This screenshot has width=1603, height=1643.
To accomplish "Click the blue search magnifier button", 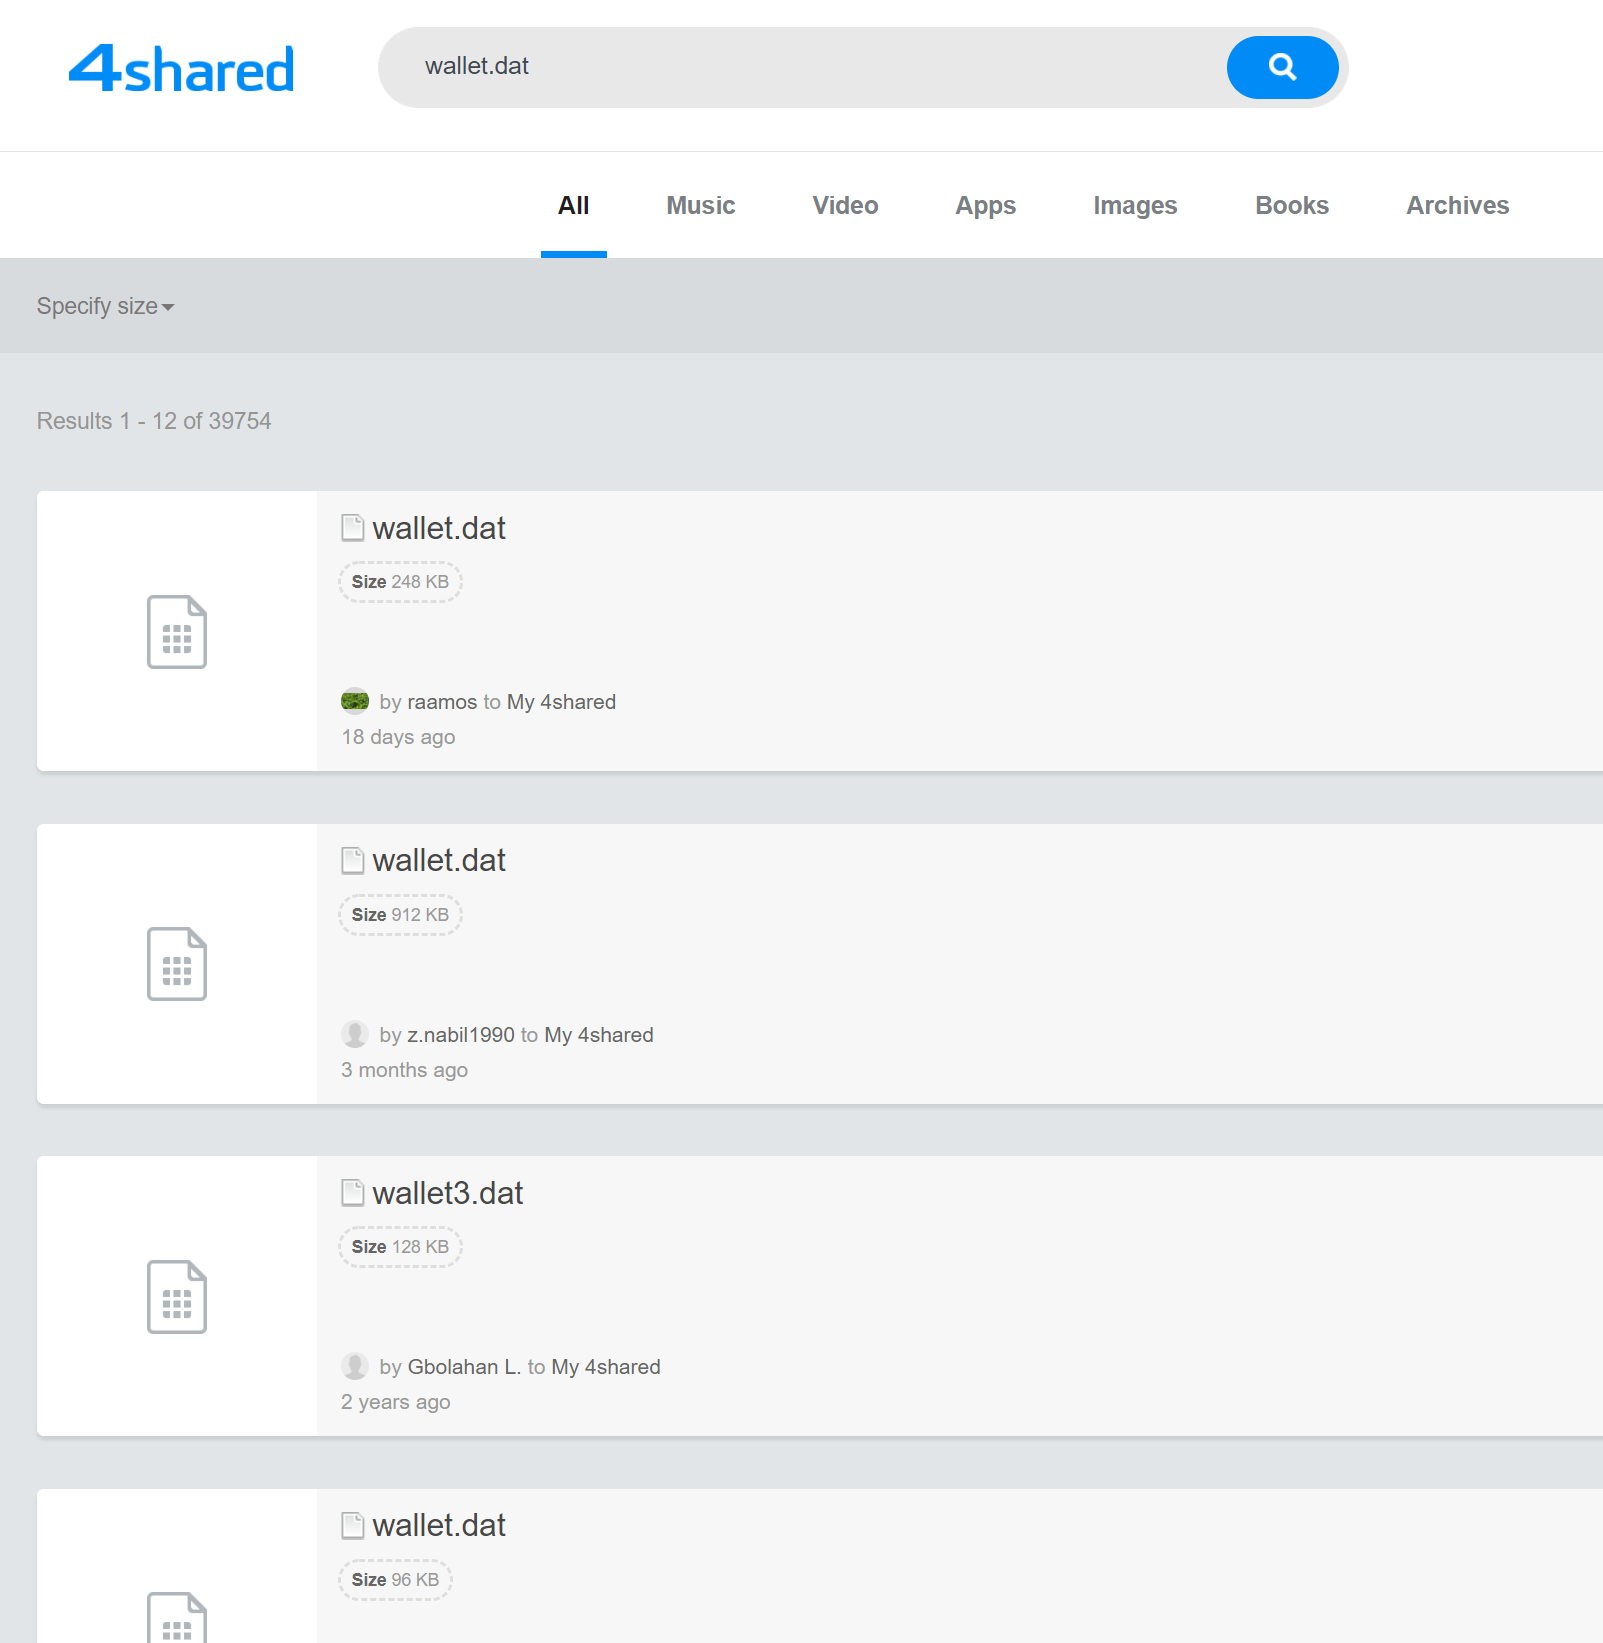I will coord(1282,67).
